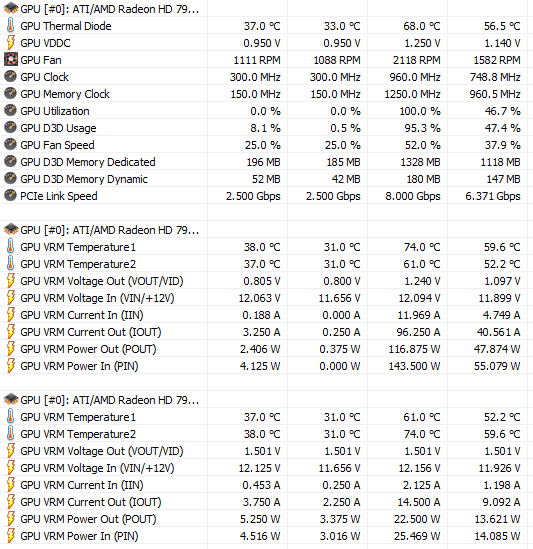Screen dimensions: 533x549
Task: Select the GPU D3D Memory Dynamic row label
Action: click(x=84, y=179)
